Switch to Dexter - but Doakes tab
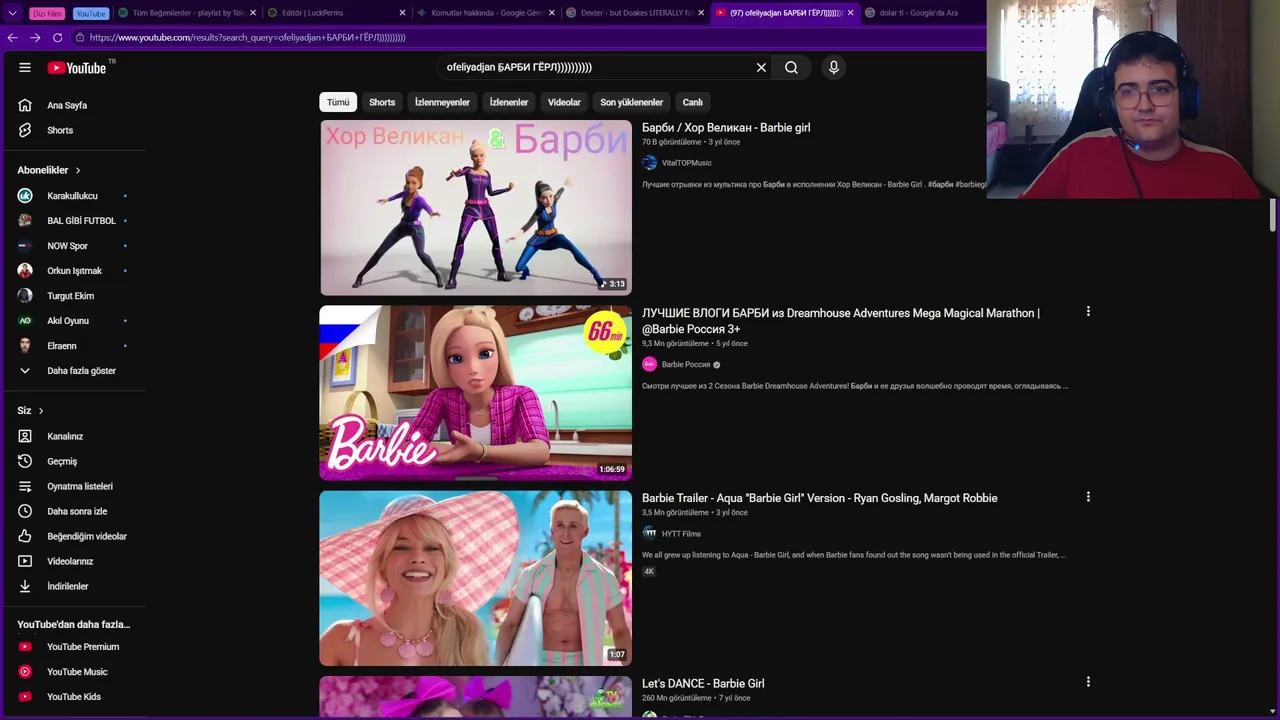The width and height of the screenshot is (1280, 720). point(635,13)
